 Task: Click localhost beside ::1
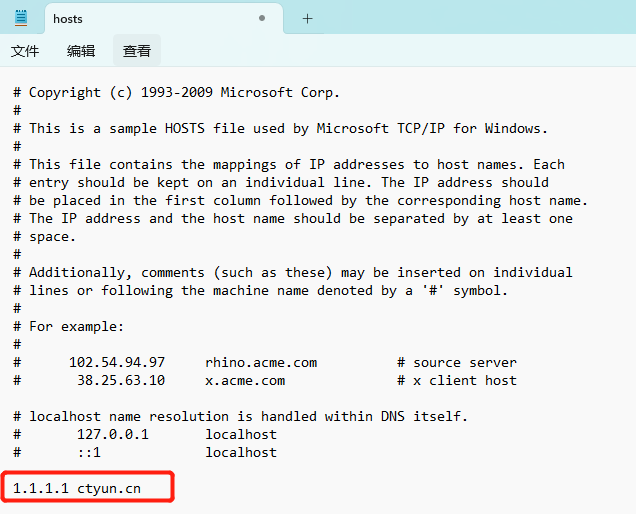(241, 452)
